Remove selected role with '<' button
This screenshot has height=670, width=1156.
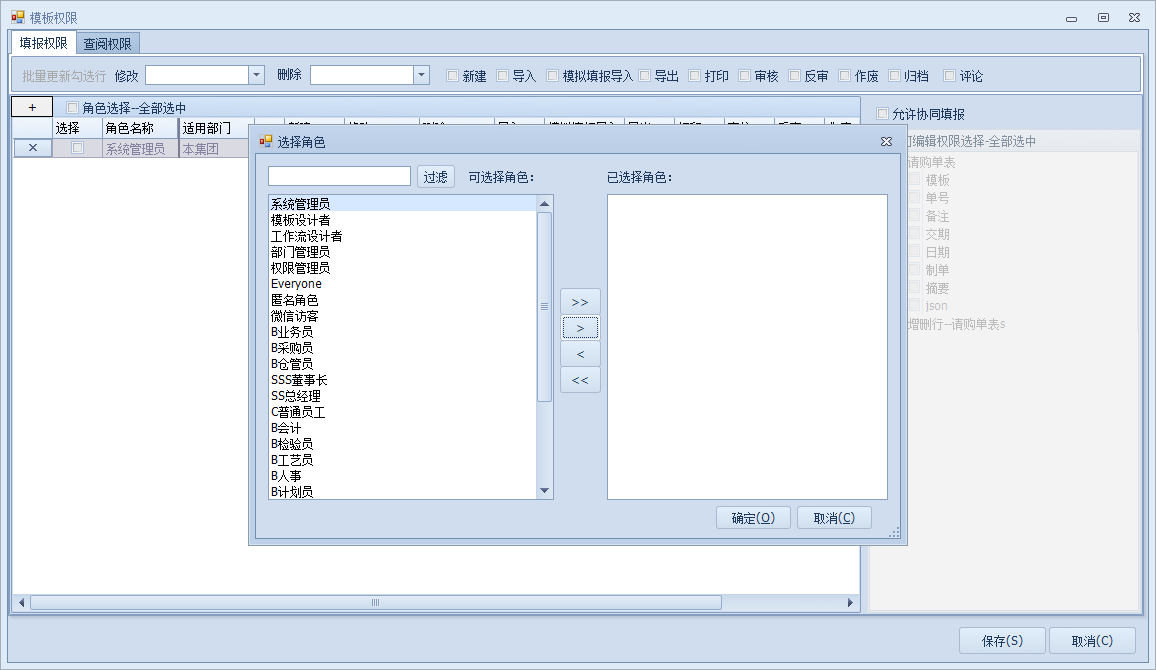580,354
